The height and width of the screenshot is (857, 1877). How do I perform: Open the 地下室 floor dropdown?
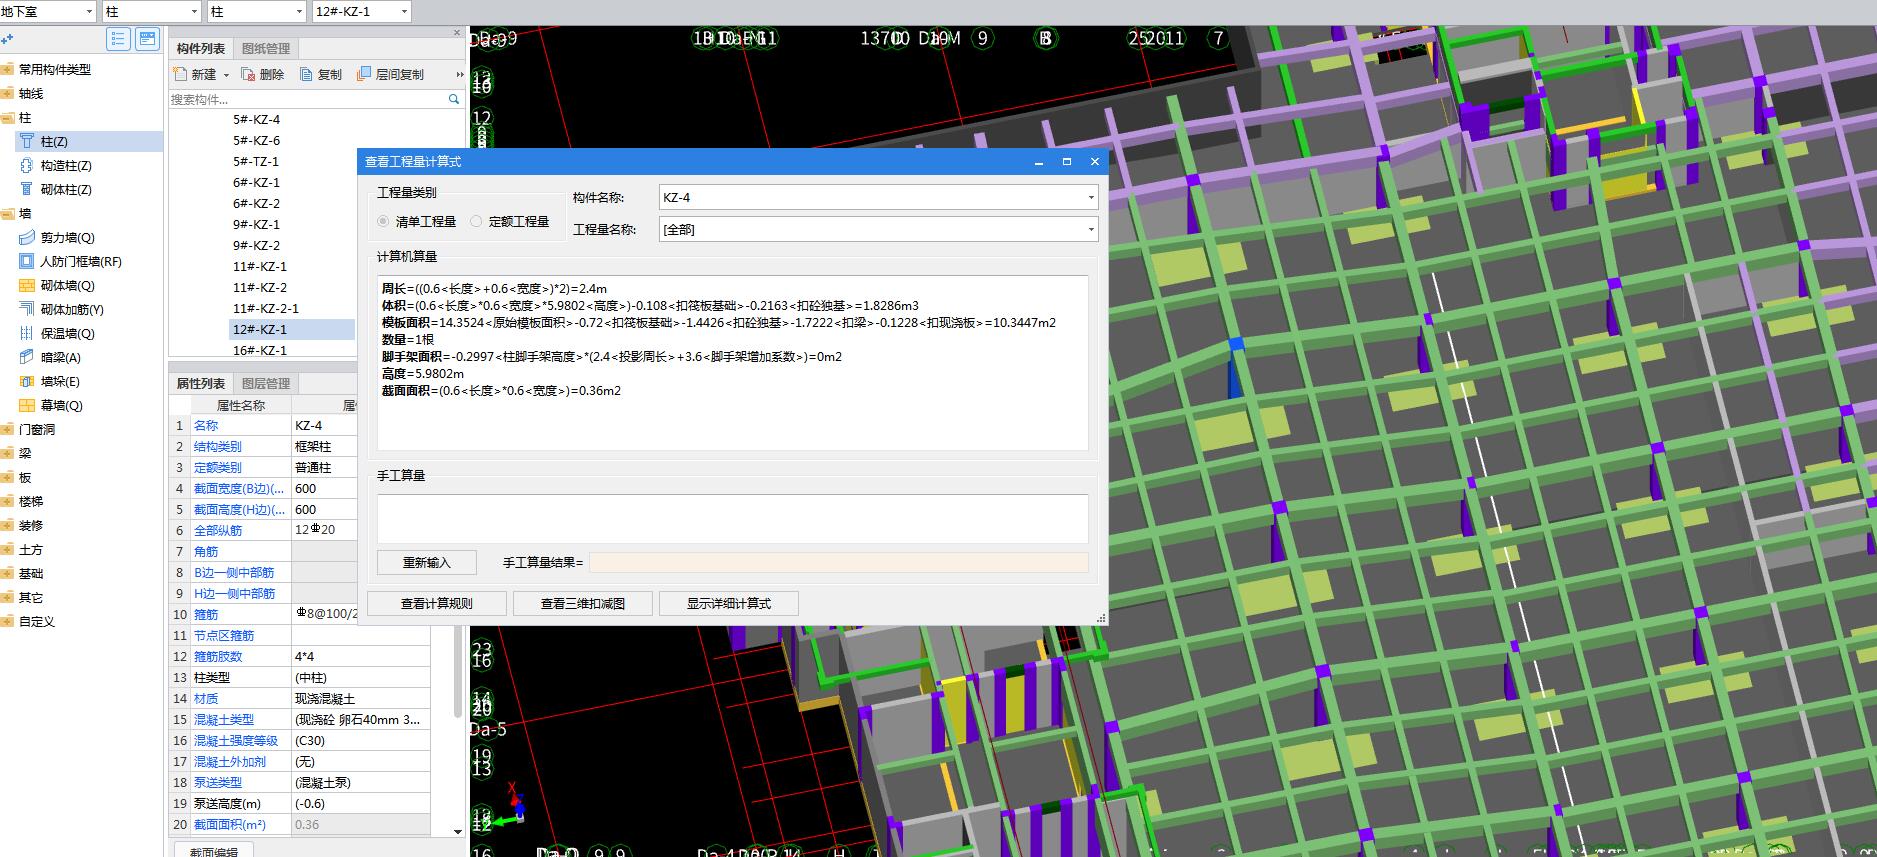click(x=90, y=12)
